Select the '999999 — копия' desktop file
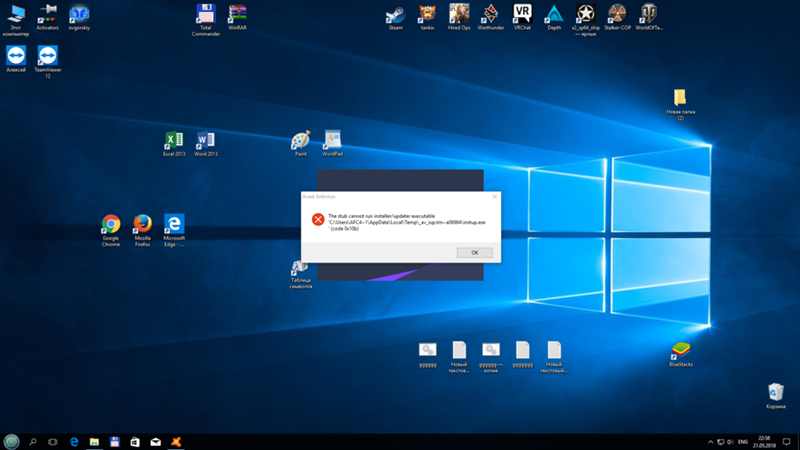The width and height of the screenshot is (800, 450). click(x=491, y=358)
